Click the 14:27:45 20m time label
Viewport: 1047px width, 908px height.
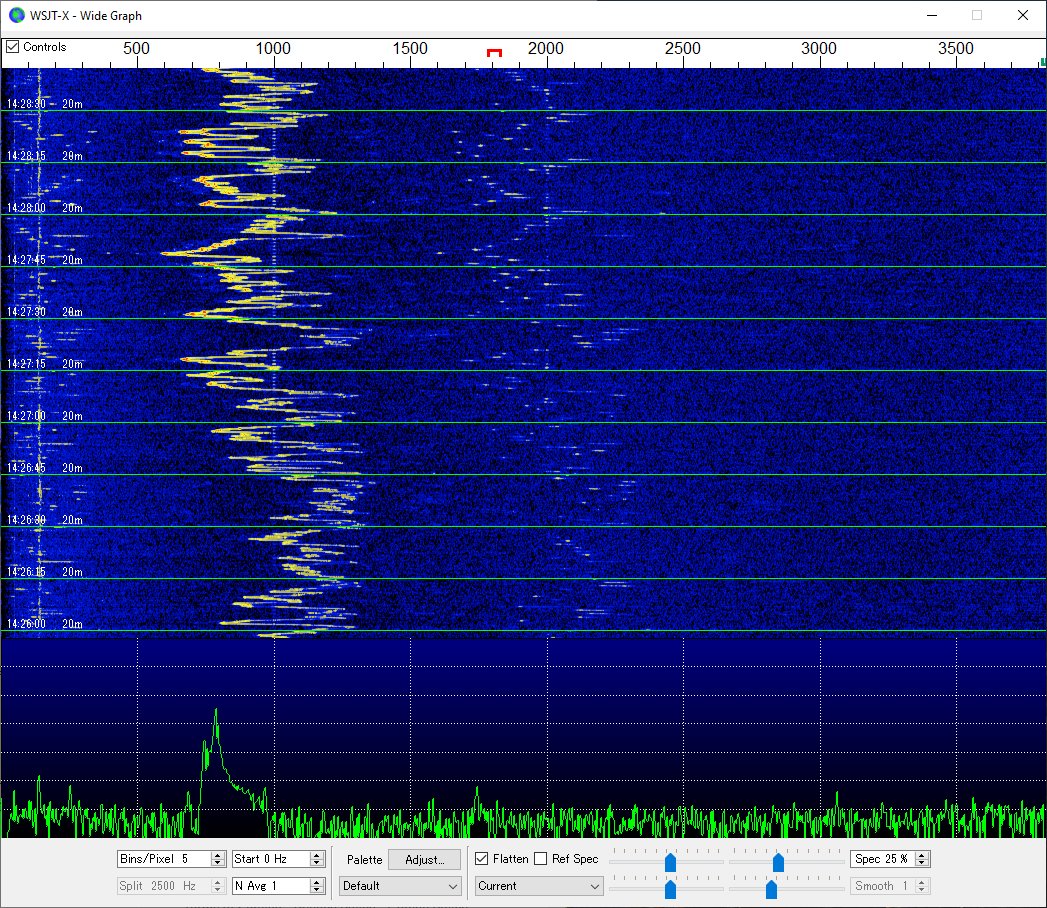pos(45,260)
